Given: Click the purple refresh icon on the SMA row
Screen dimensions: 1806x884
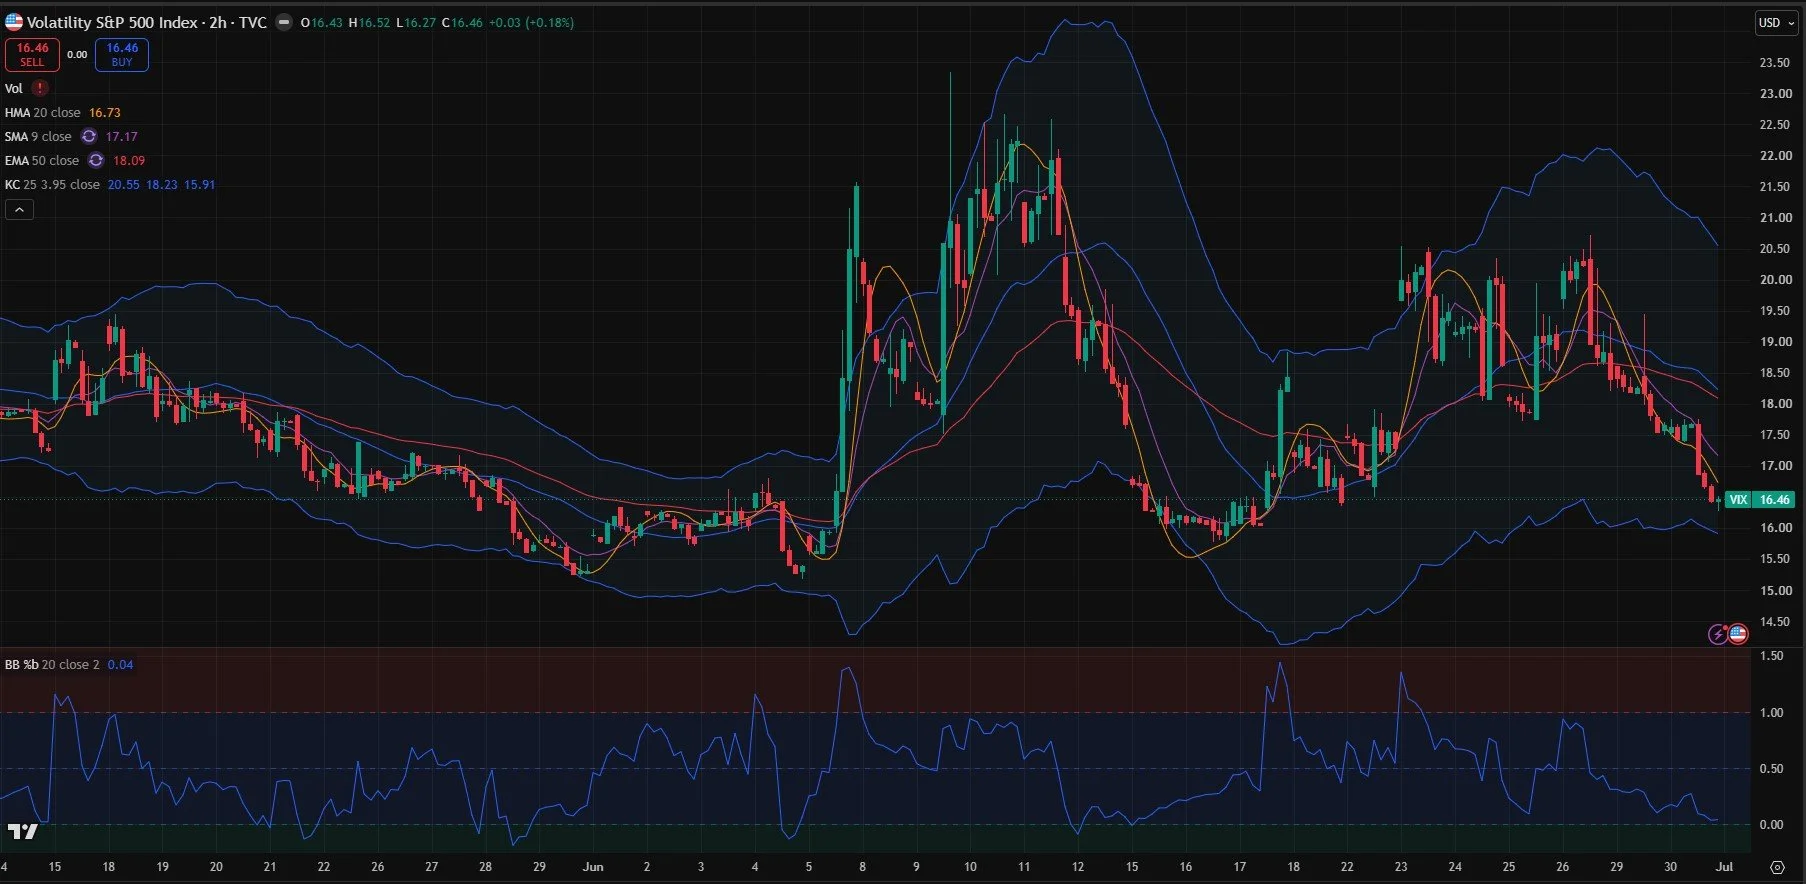Looking at the screenshot, I should tap(89, 136).
